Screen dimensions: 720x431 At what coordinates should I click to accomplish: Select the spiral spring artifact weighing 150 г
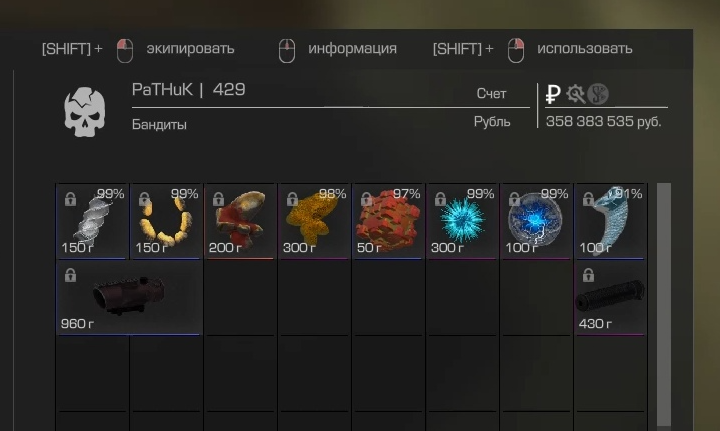[92, 221]
